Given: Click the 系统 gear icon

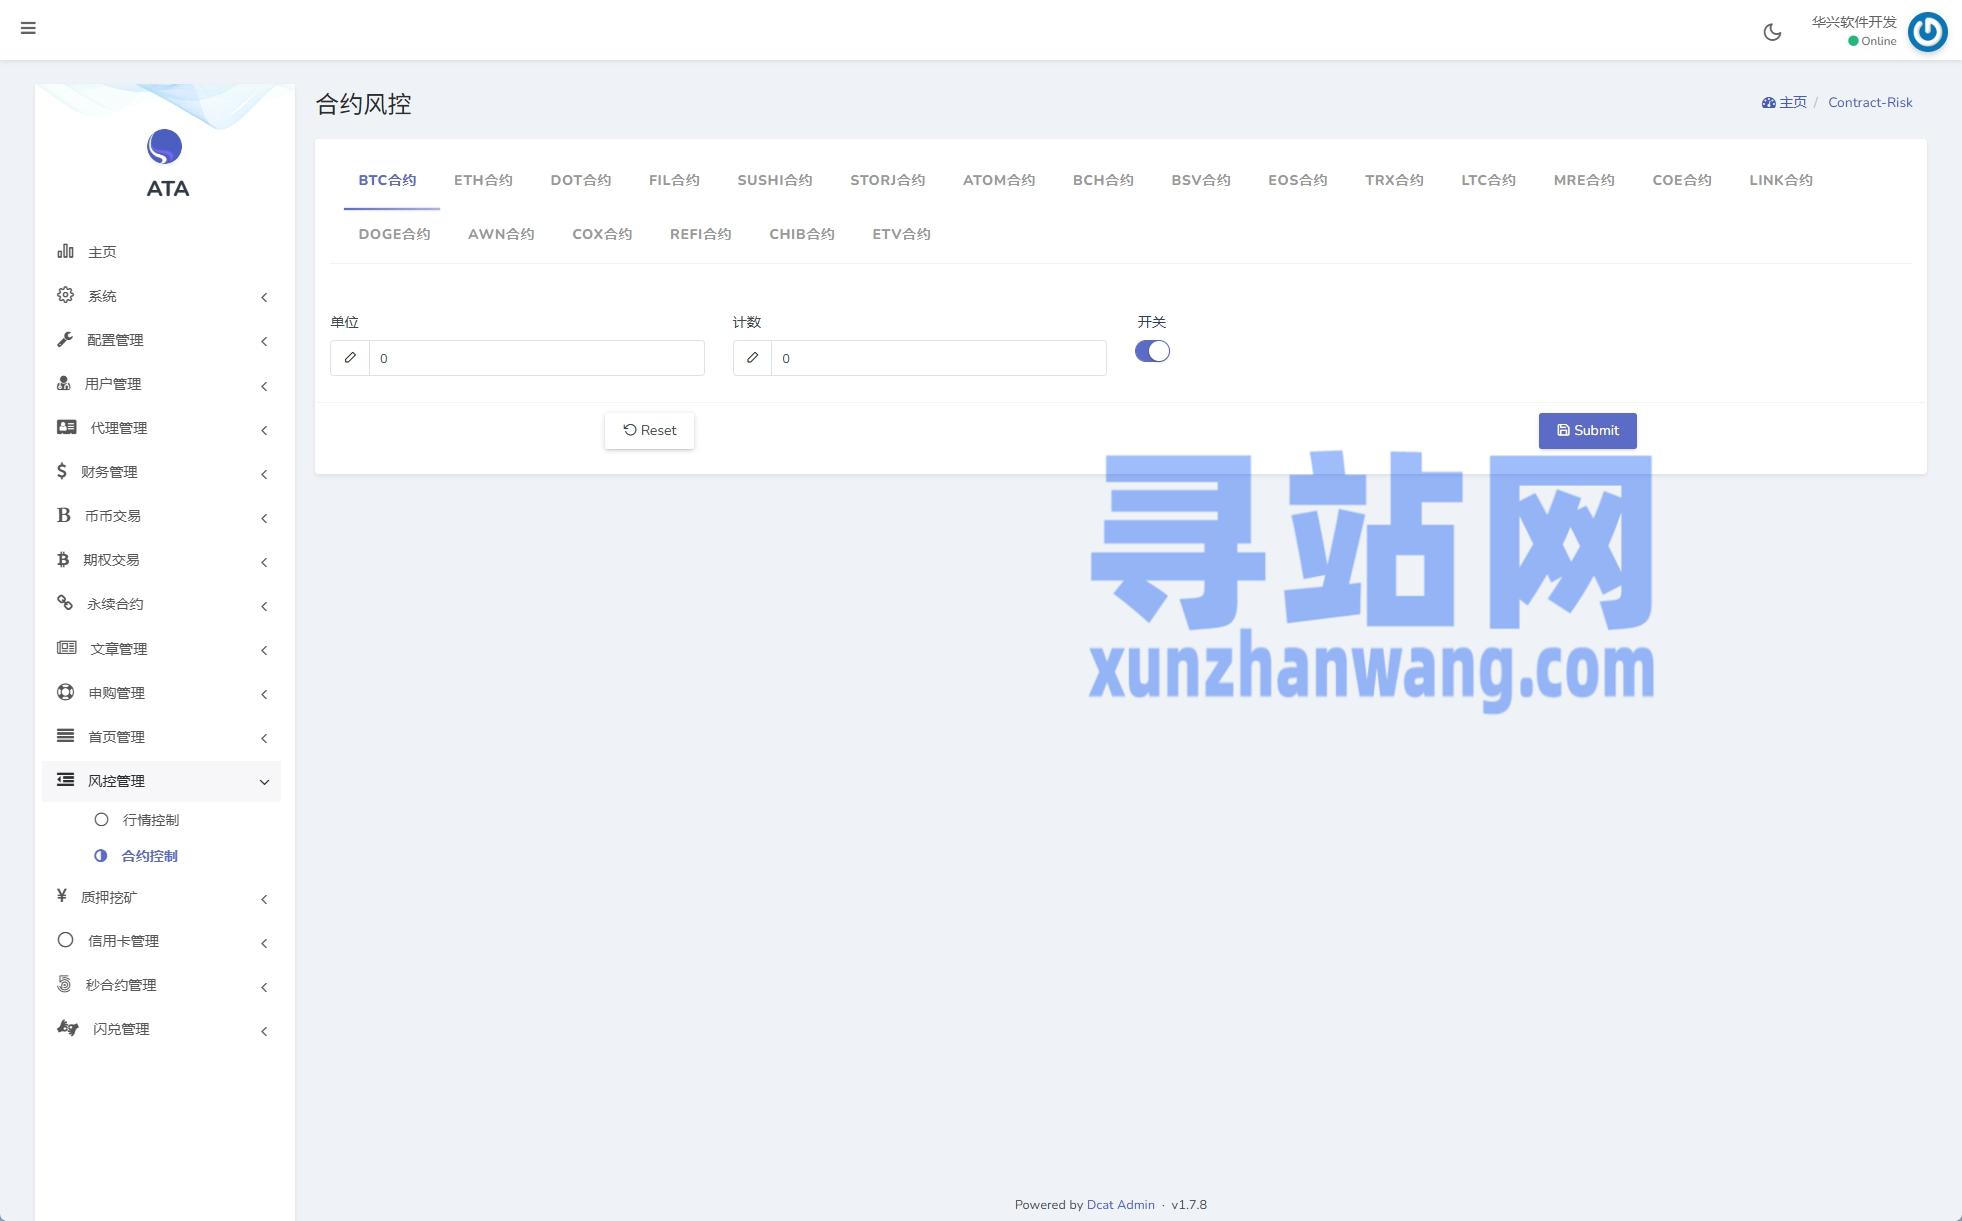Looking at the screenshot, I should click(65, 295).
